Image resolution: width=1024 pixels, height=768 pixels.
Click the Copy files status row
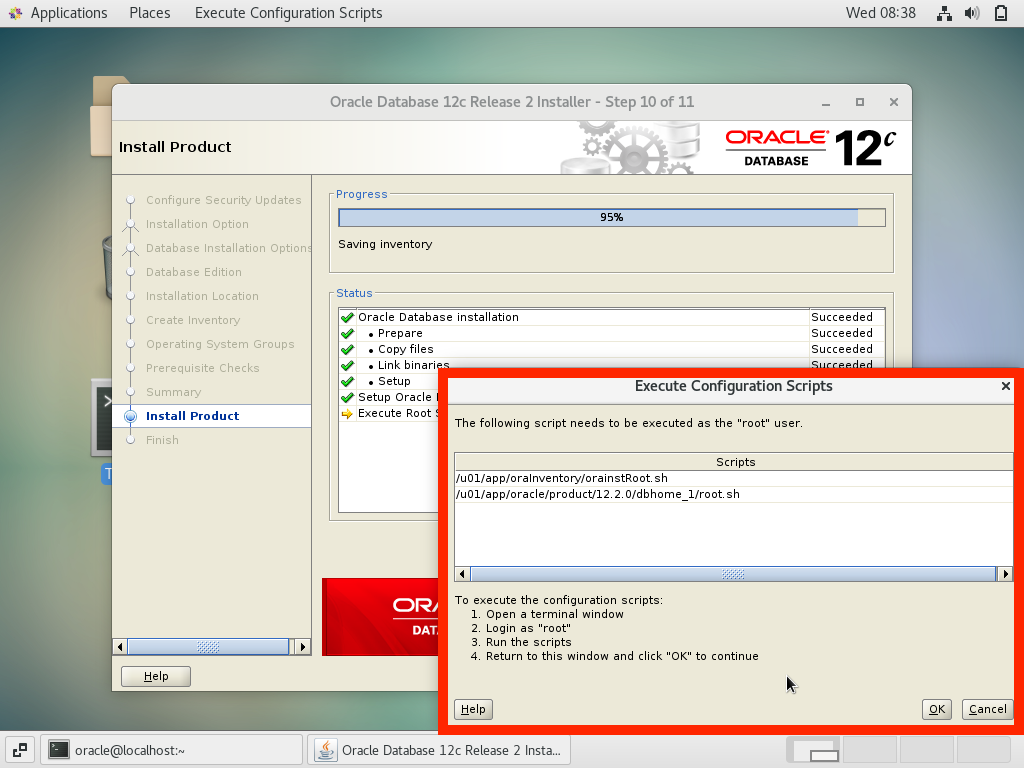(x=612, y=349)
